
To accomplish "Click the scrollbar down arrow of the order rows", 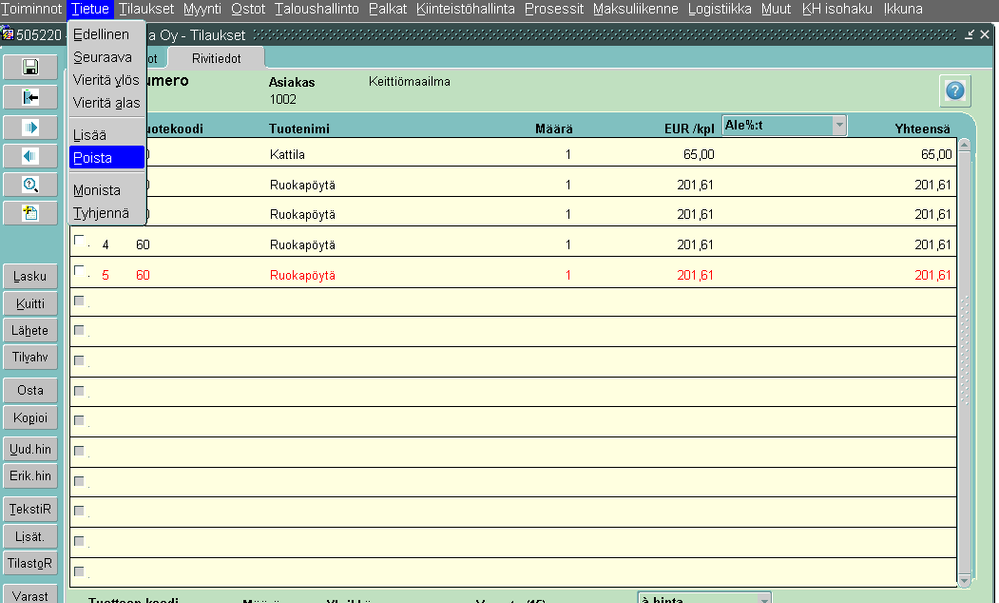I will (x=964, y=581).
